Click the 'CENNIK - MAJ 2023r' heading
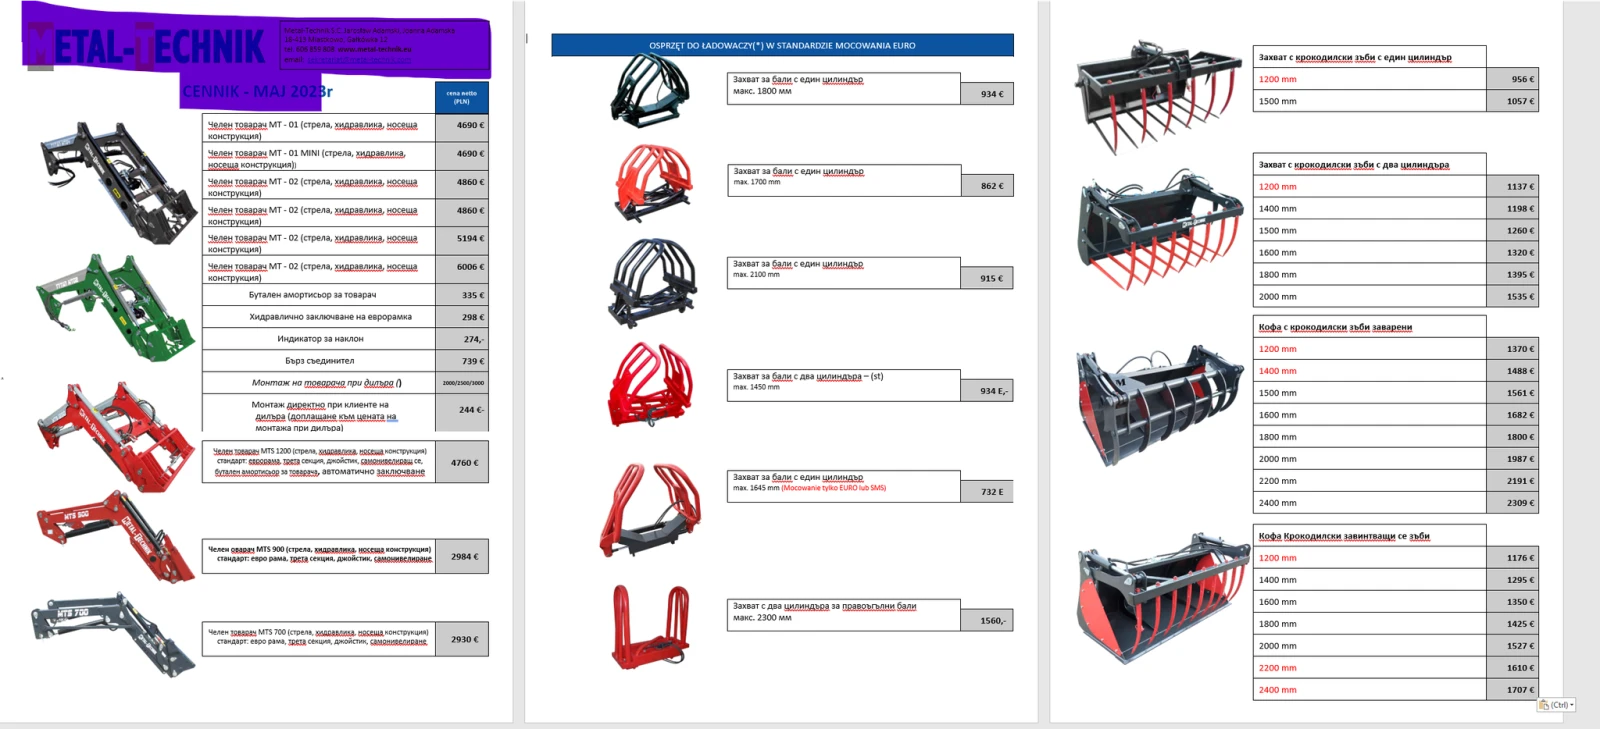Screen dimensions: 1600x729 257,91
